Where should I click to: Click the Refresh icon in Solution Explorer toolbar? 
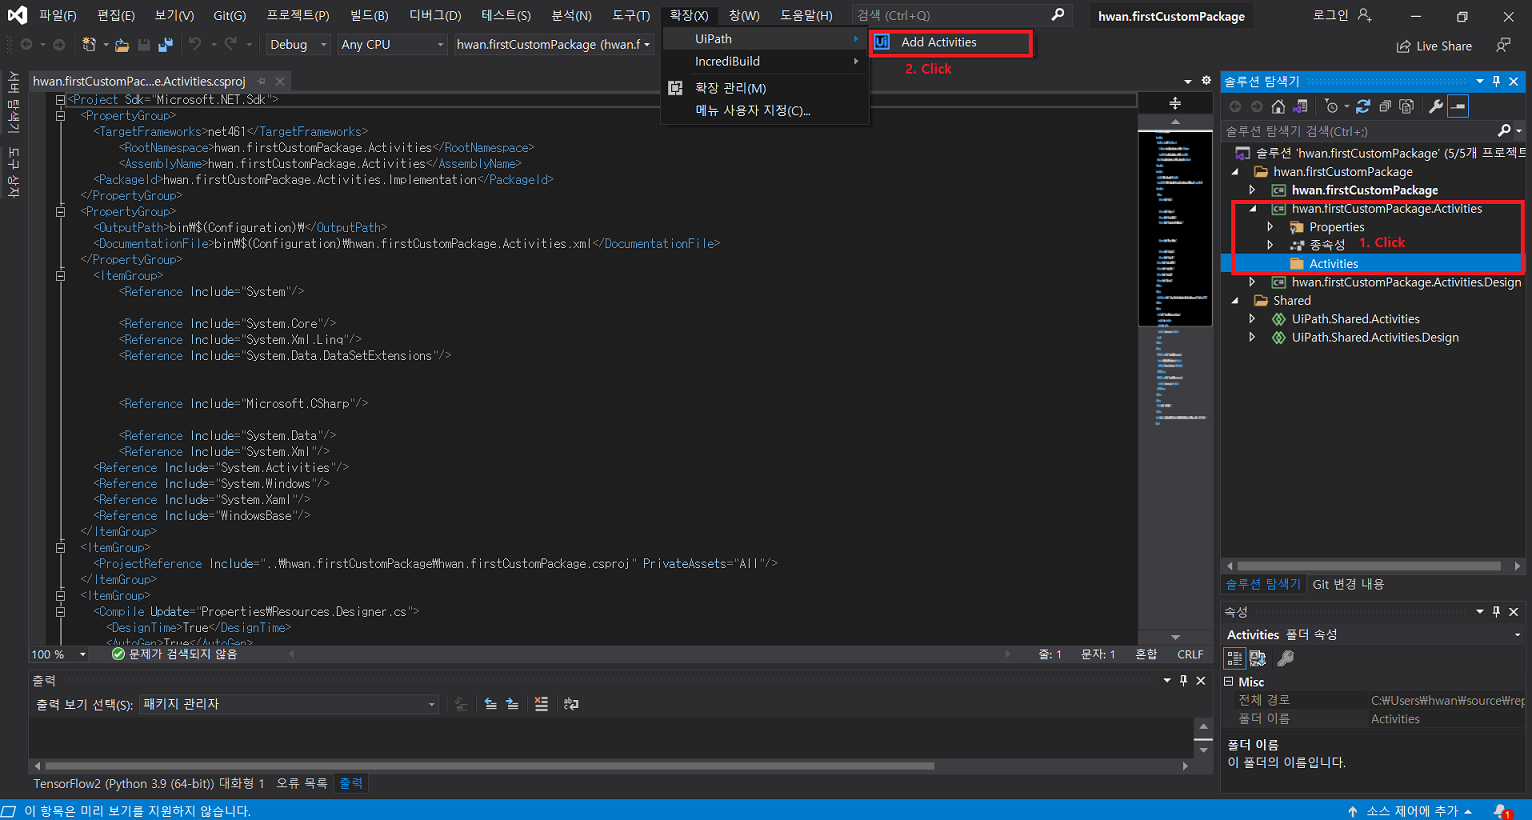1364,106
